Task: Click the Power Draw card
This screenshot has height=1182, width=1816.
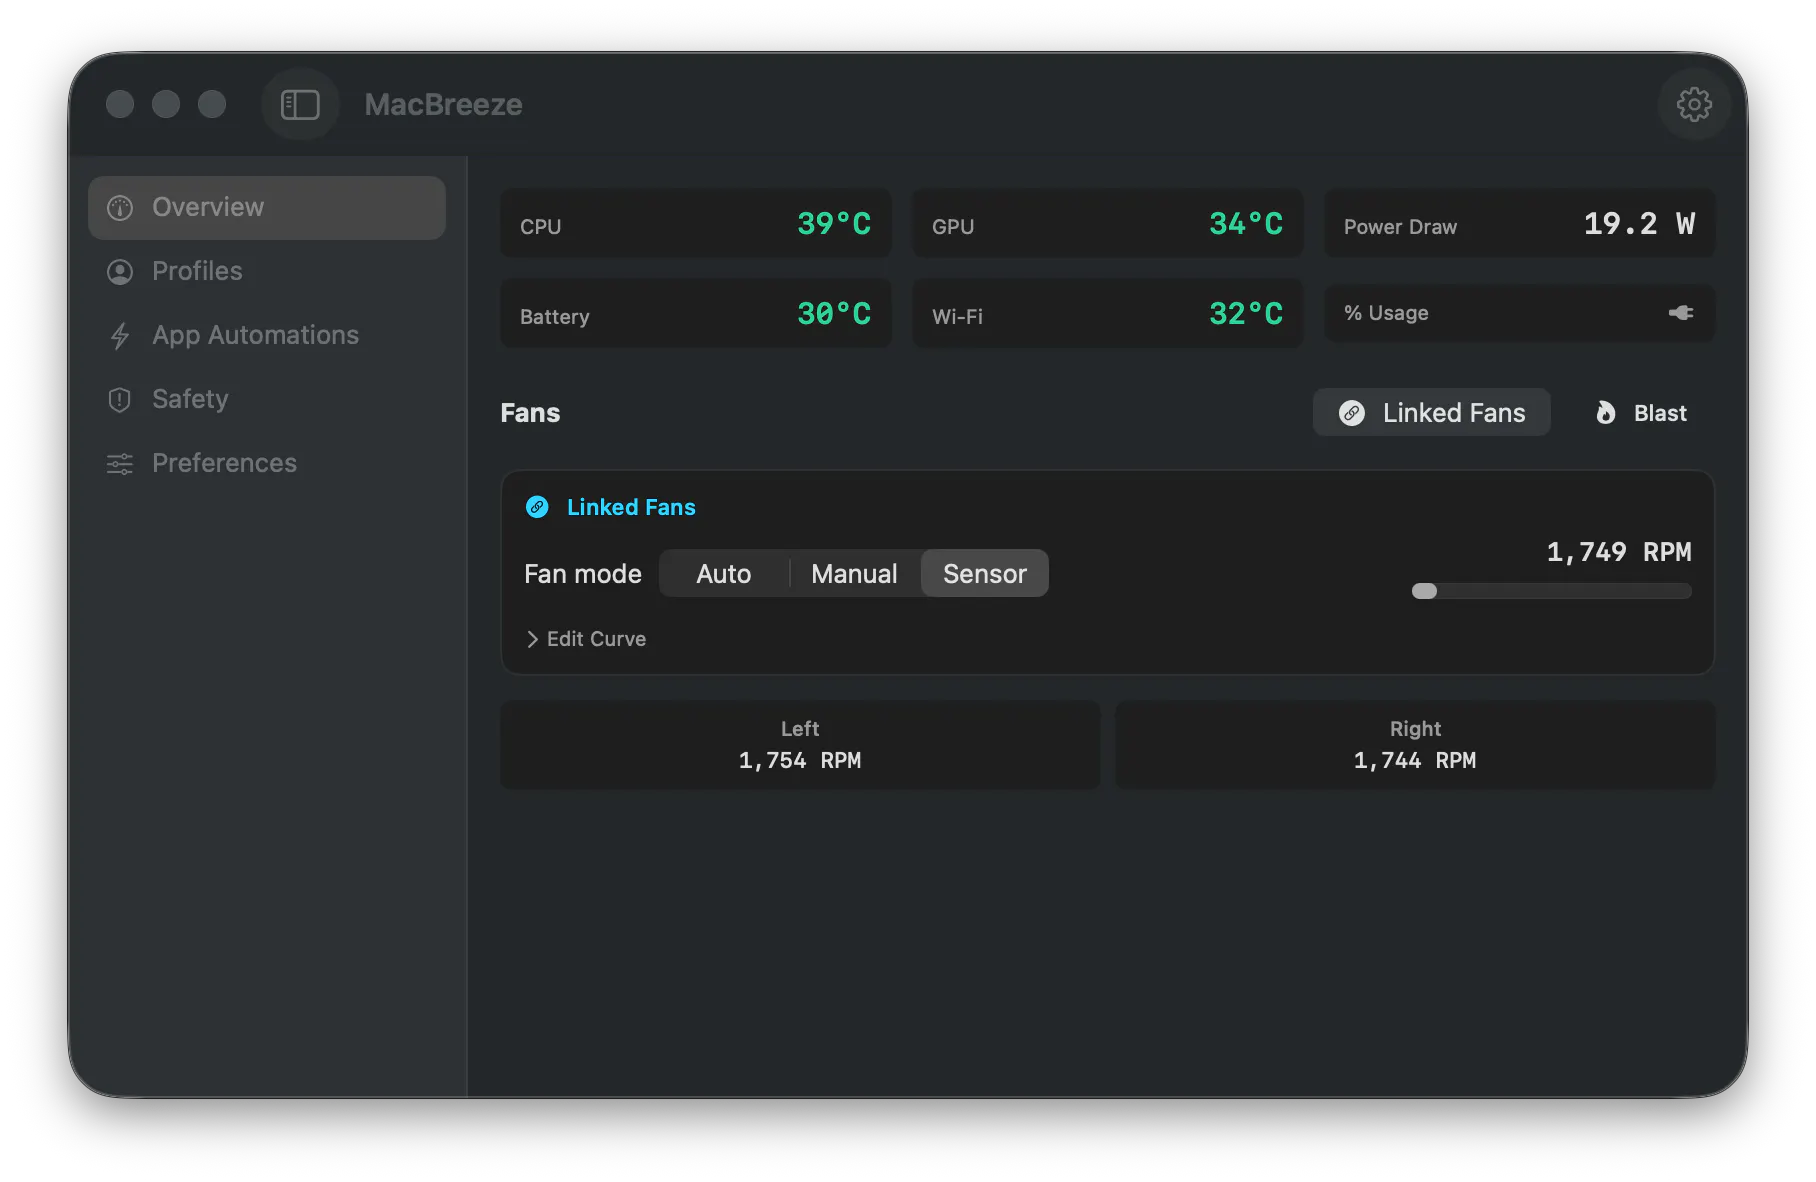Action: point(1520,224)
